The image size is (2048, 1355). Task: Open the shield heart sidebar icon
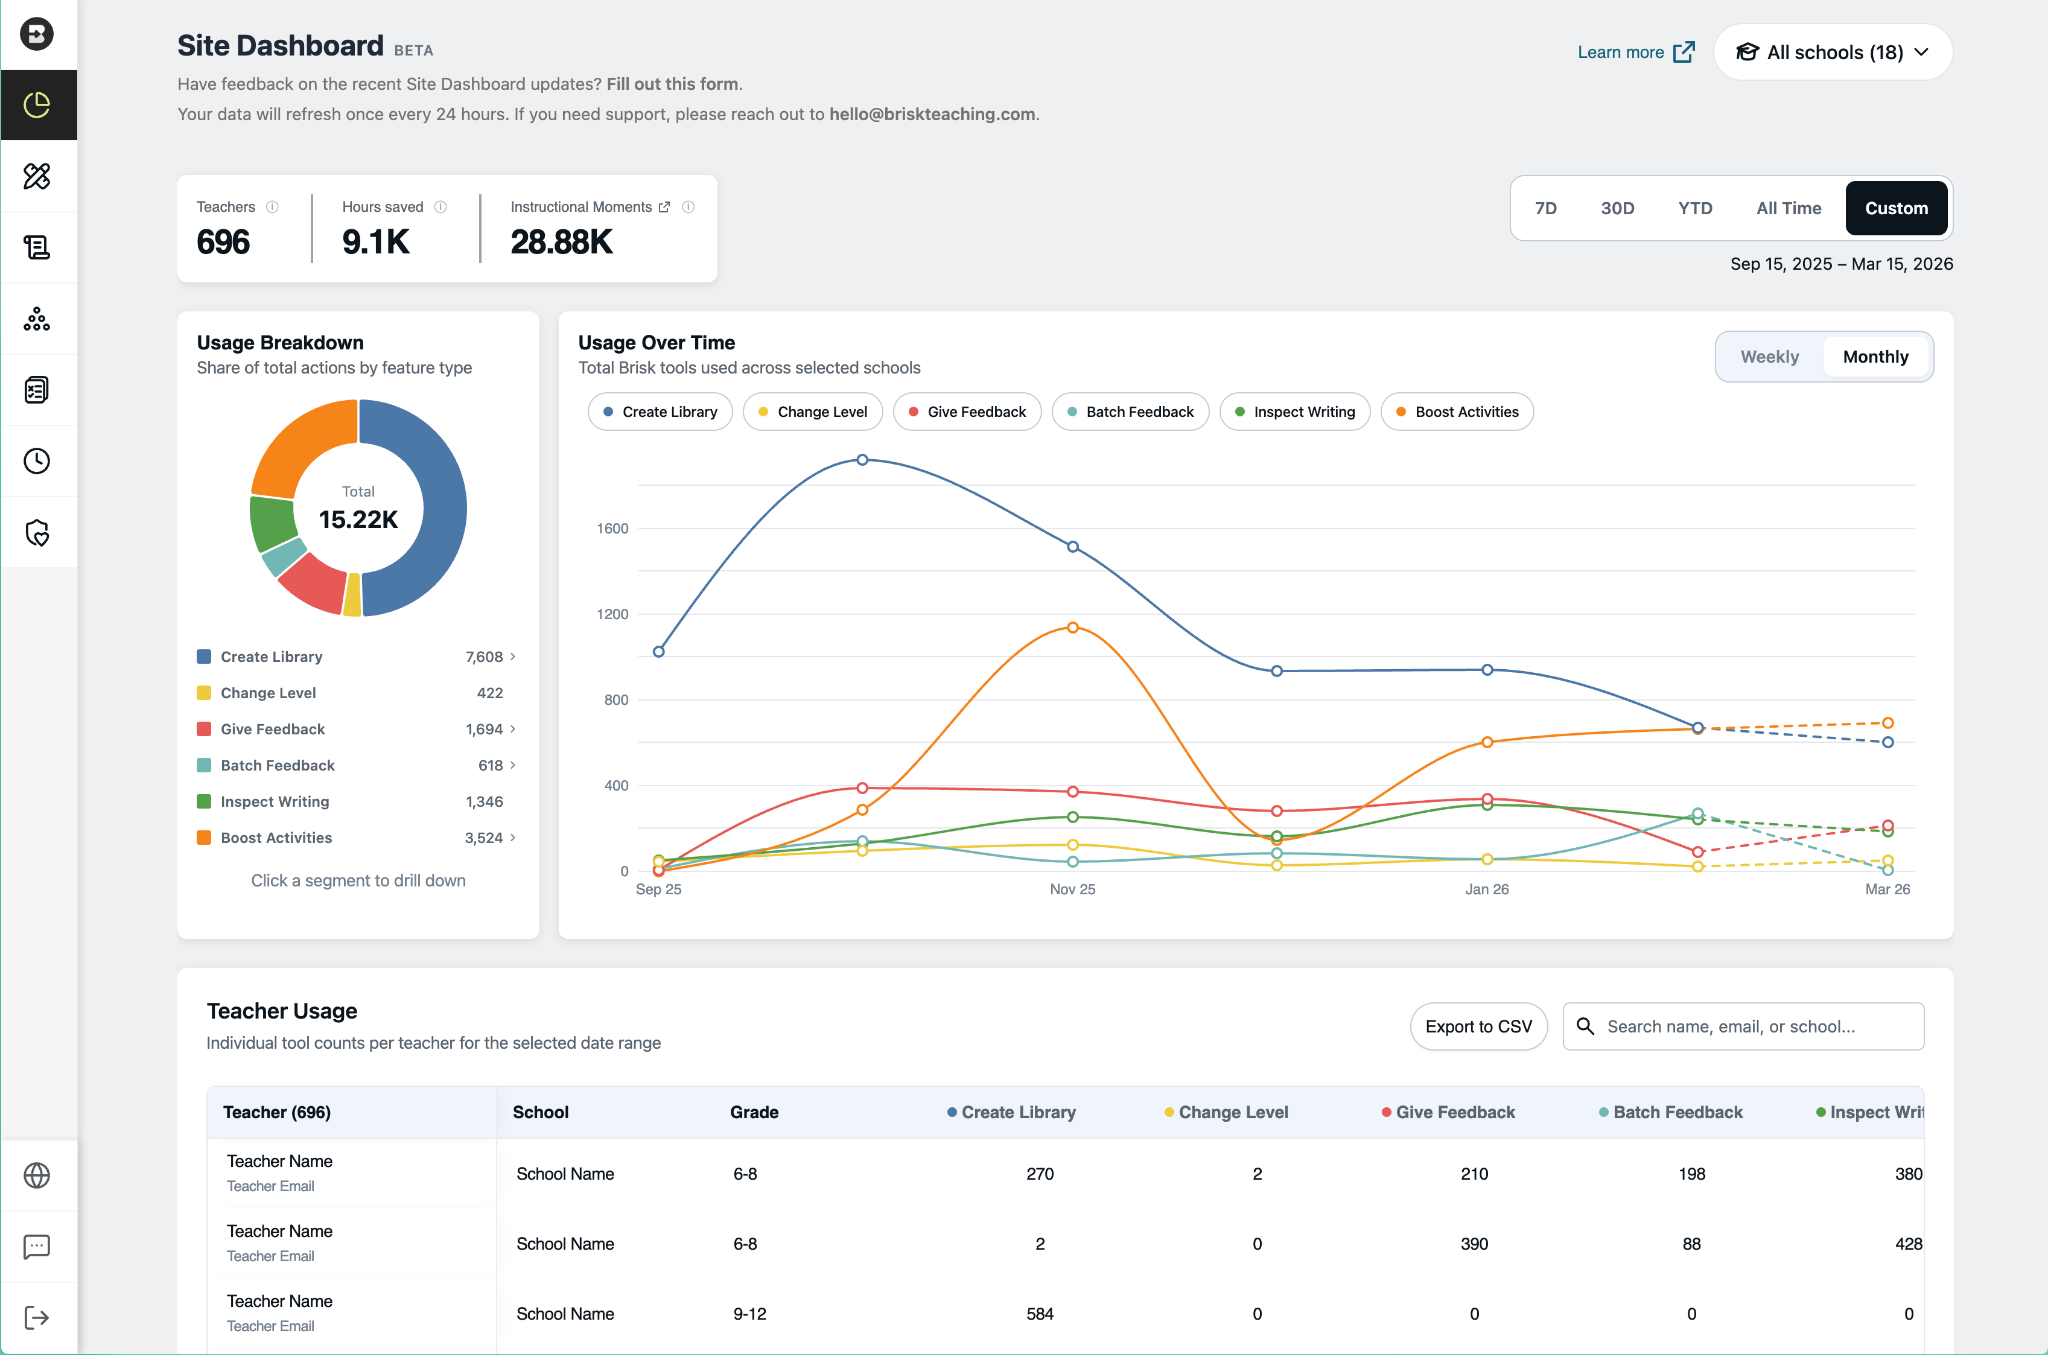pyautogui.click(x=37, y=533)
